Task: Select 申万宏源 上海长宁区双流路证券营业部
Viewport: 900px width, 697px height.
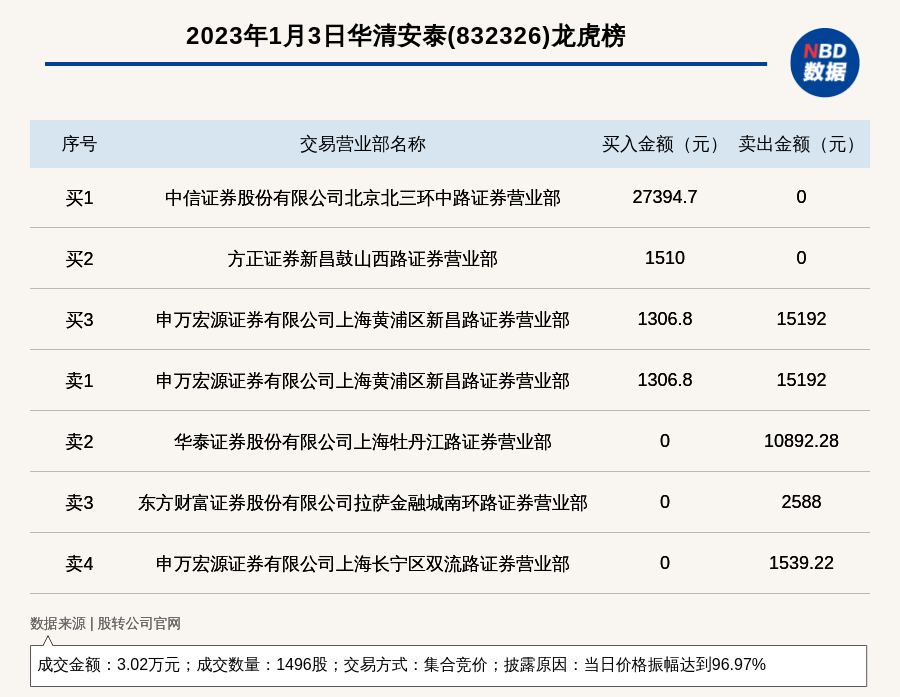Action: 363,564
